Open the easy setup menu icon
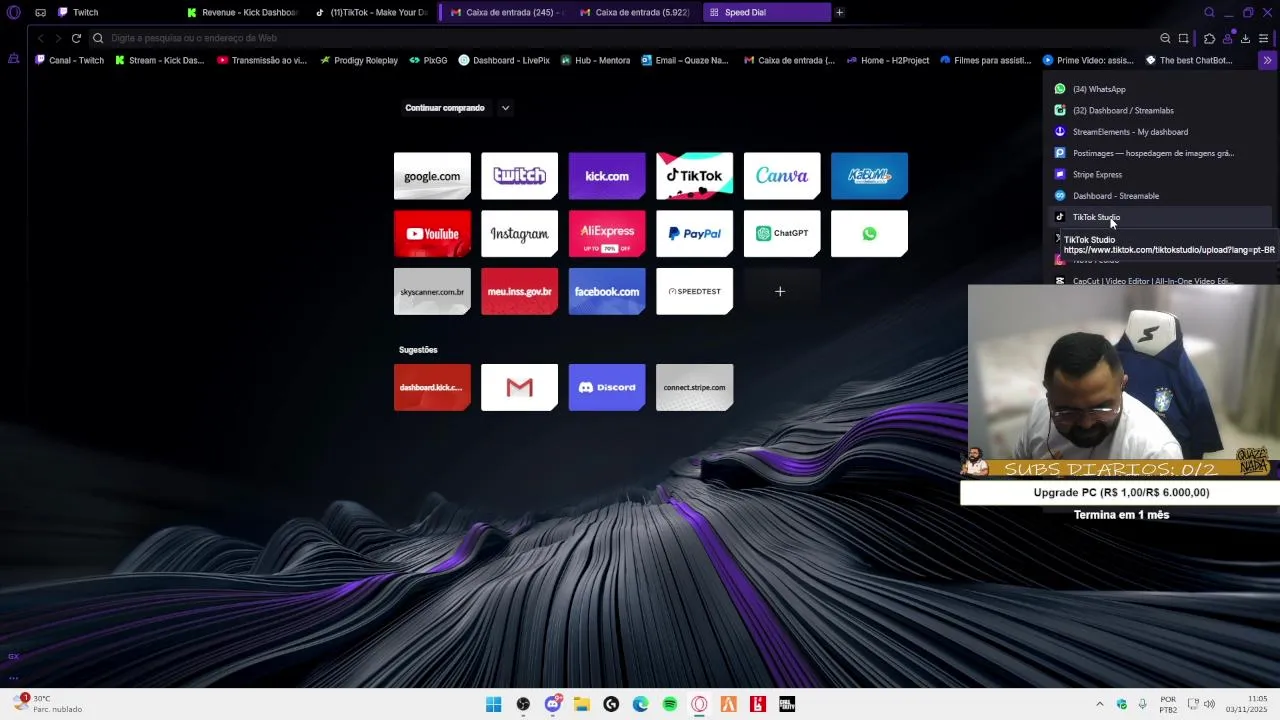Viewport: 1280px width, 720px height. (x=1263, y=38)
